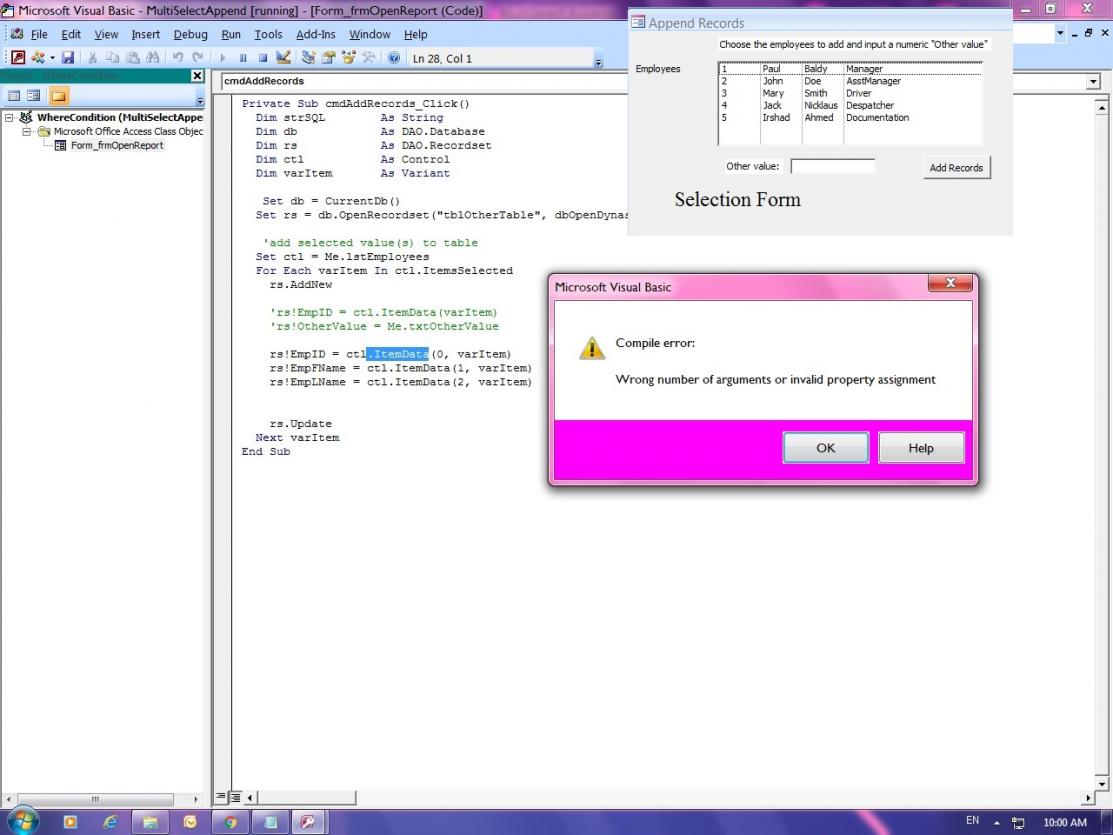Click the Undo toolbar icon

click(x=177, y=58)
